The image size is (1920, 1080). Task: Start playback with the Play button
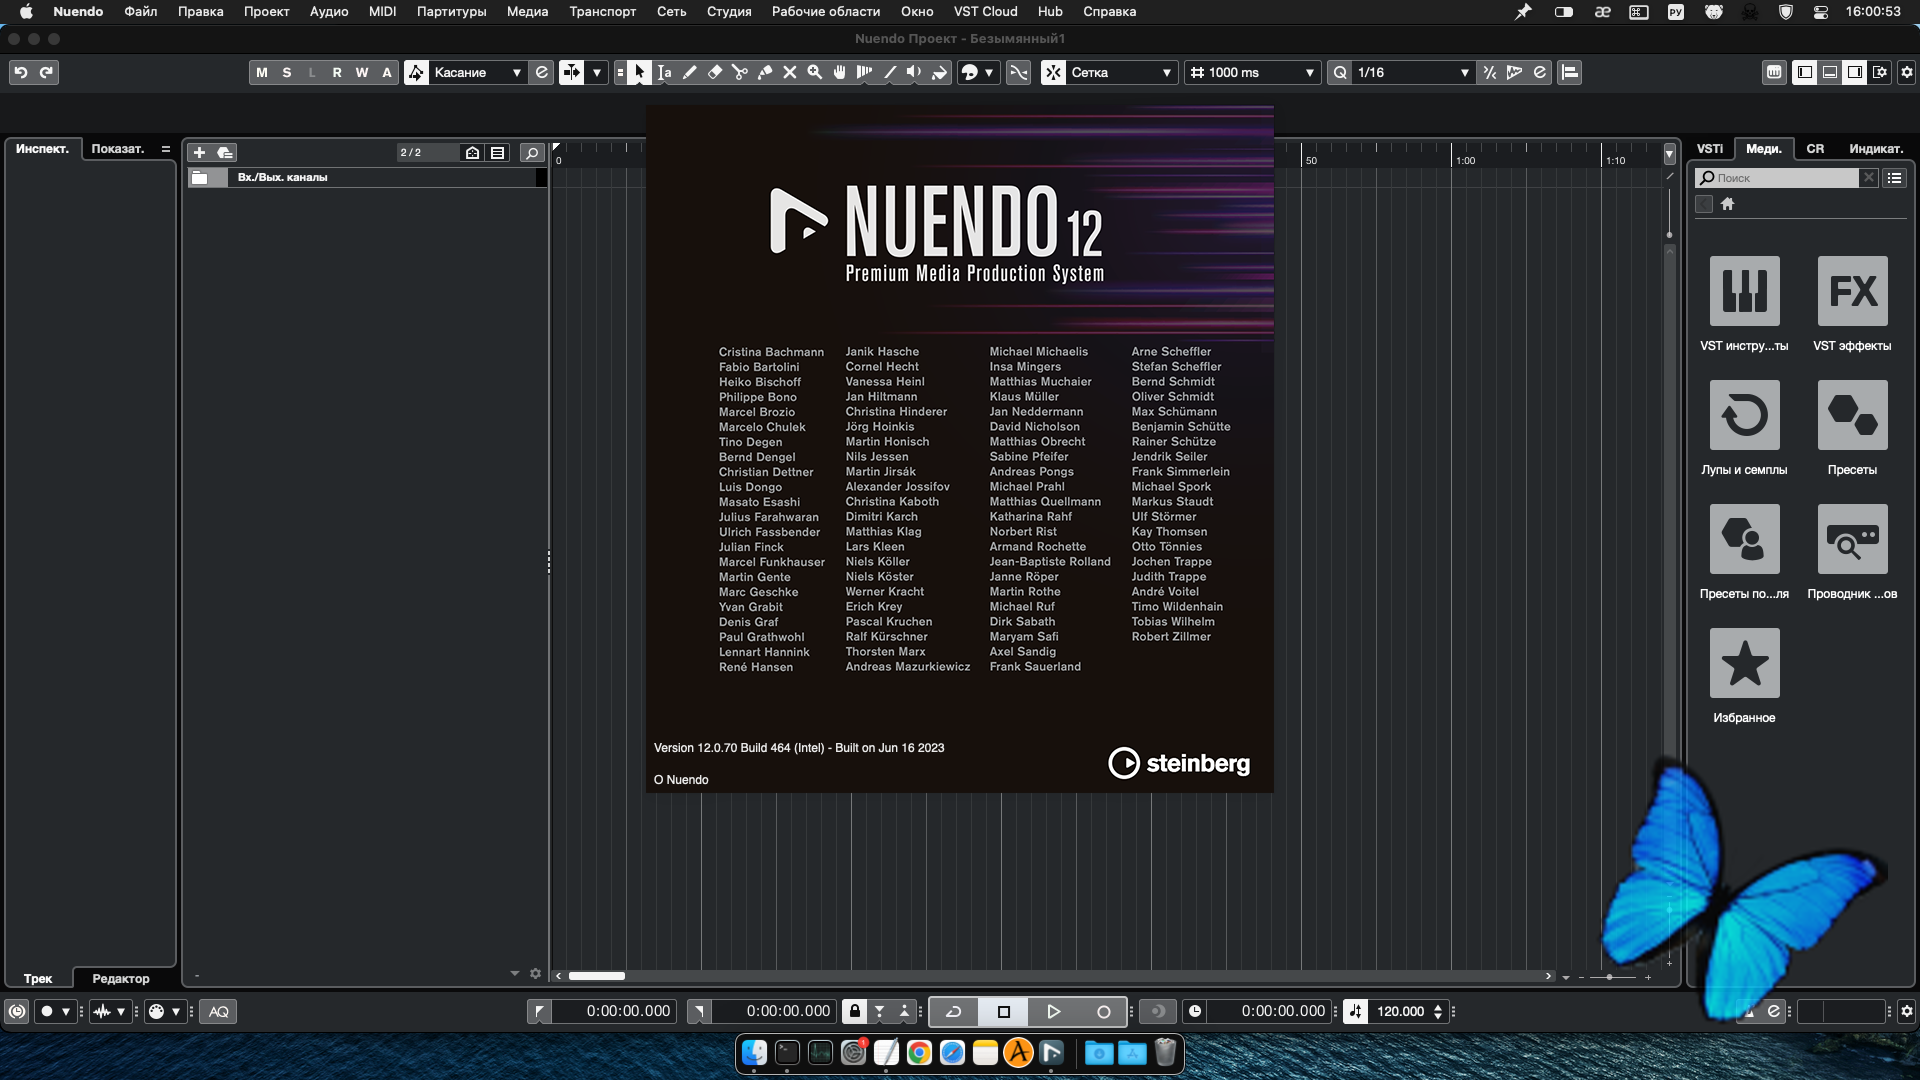1053,1011
